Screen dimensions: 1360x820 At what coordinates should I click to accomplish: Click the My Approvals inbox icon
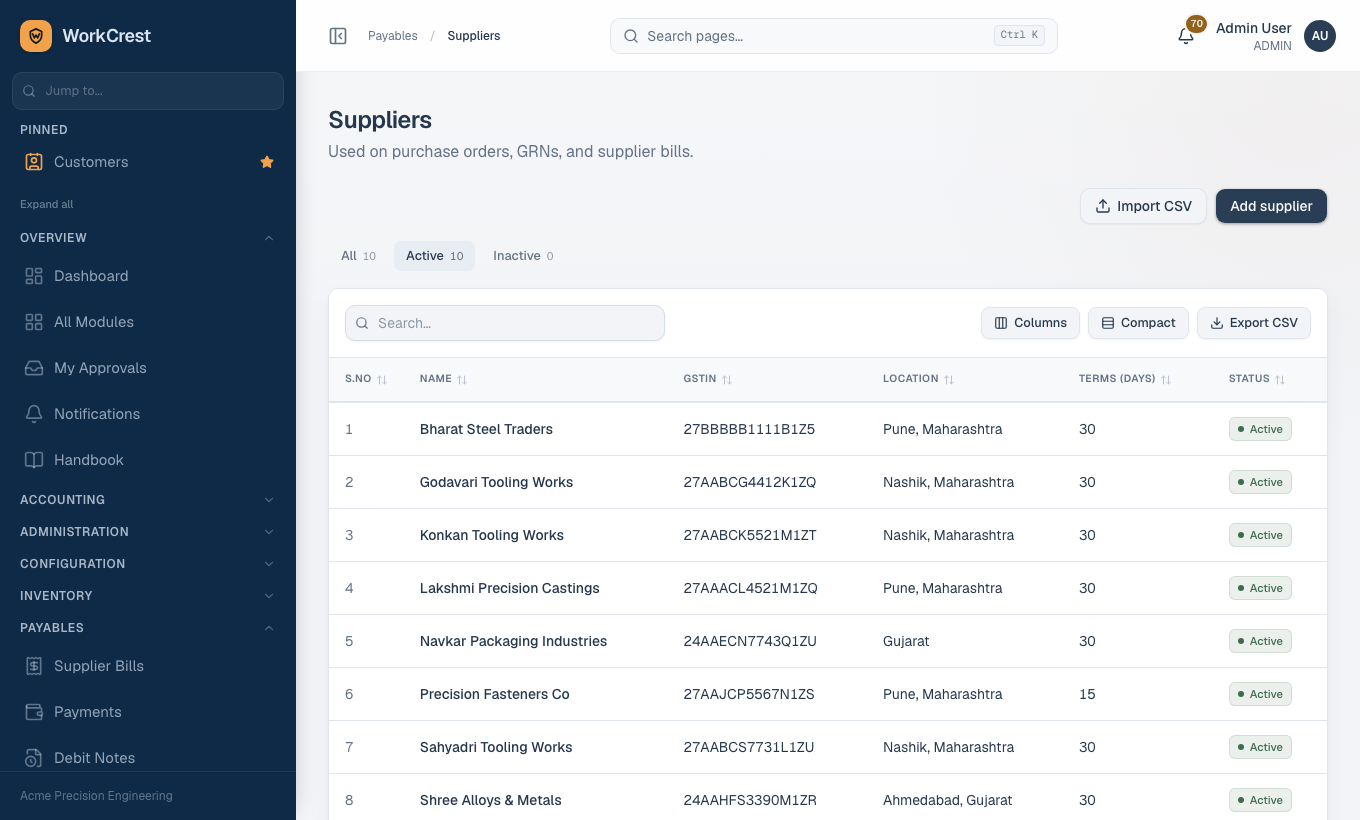point(34,368)
